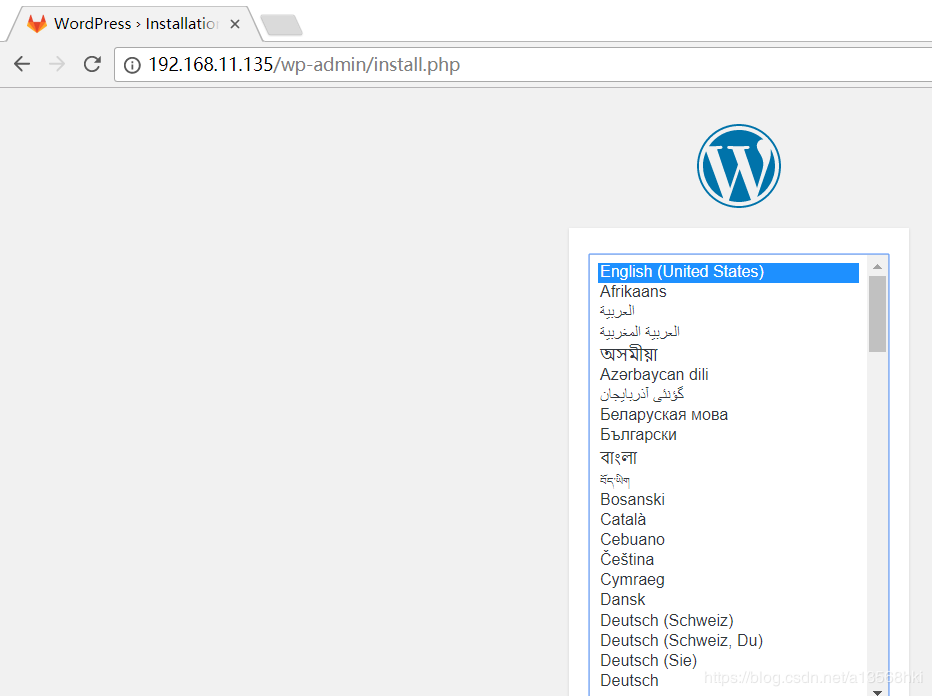Click the WordPress logo
This screenshot has height=696, width=932.
point(739,166)
